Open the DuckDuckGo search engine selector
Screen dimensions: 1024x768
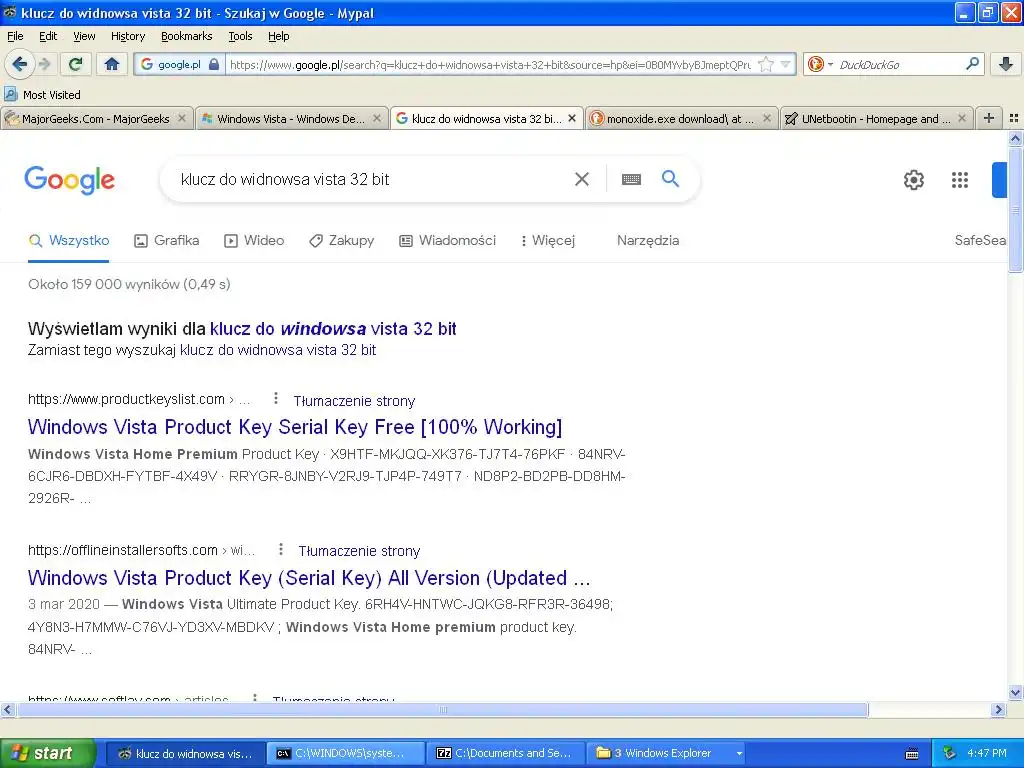click(x=820, y=64)
